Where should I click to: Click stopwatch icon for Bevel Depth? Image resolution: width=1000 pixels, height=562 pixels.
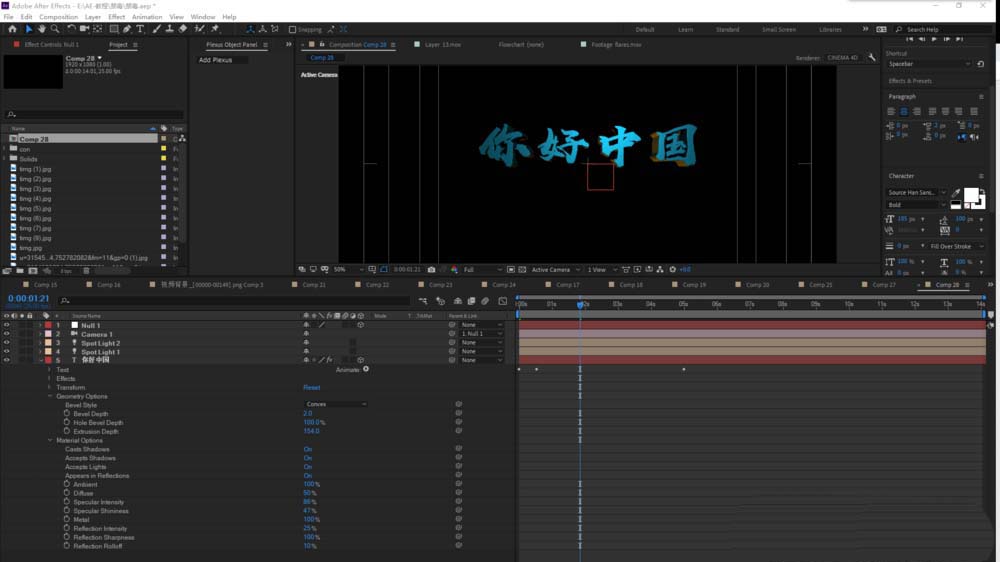[x=67, y=413]
